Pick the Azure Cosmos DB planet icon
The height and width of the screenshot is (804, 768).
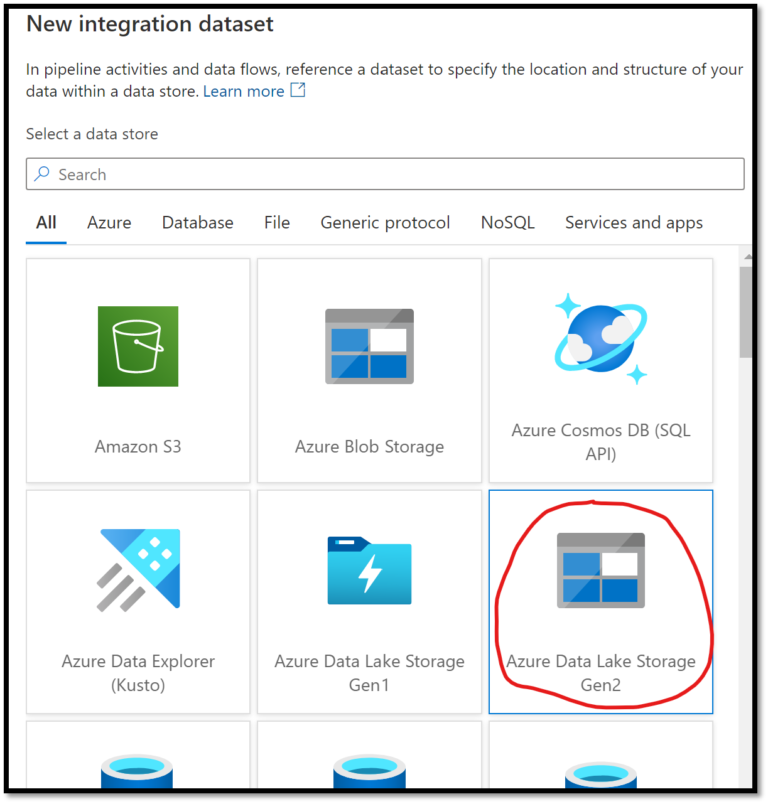600,339
